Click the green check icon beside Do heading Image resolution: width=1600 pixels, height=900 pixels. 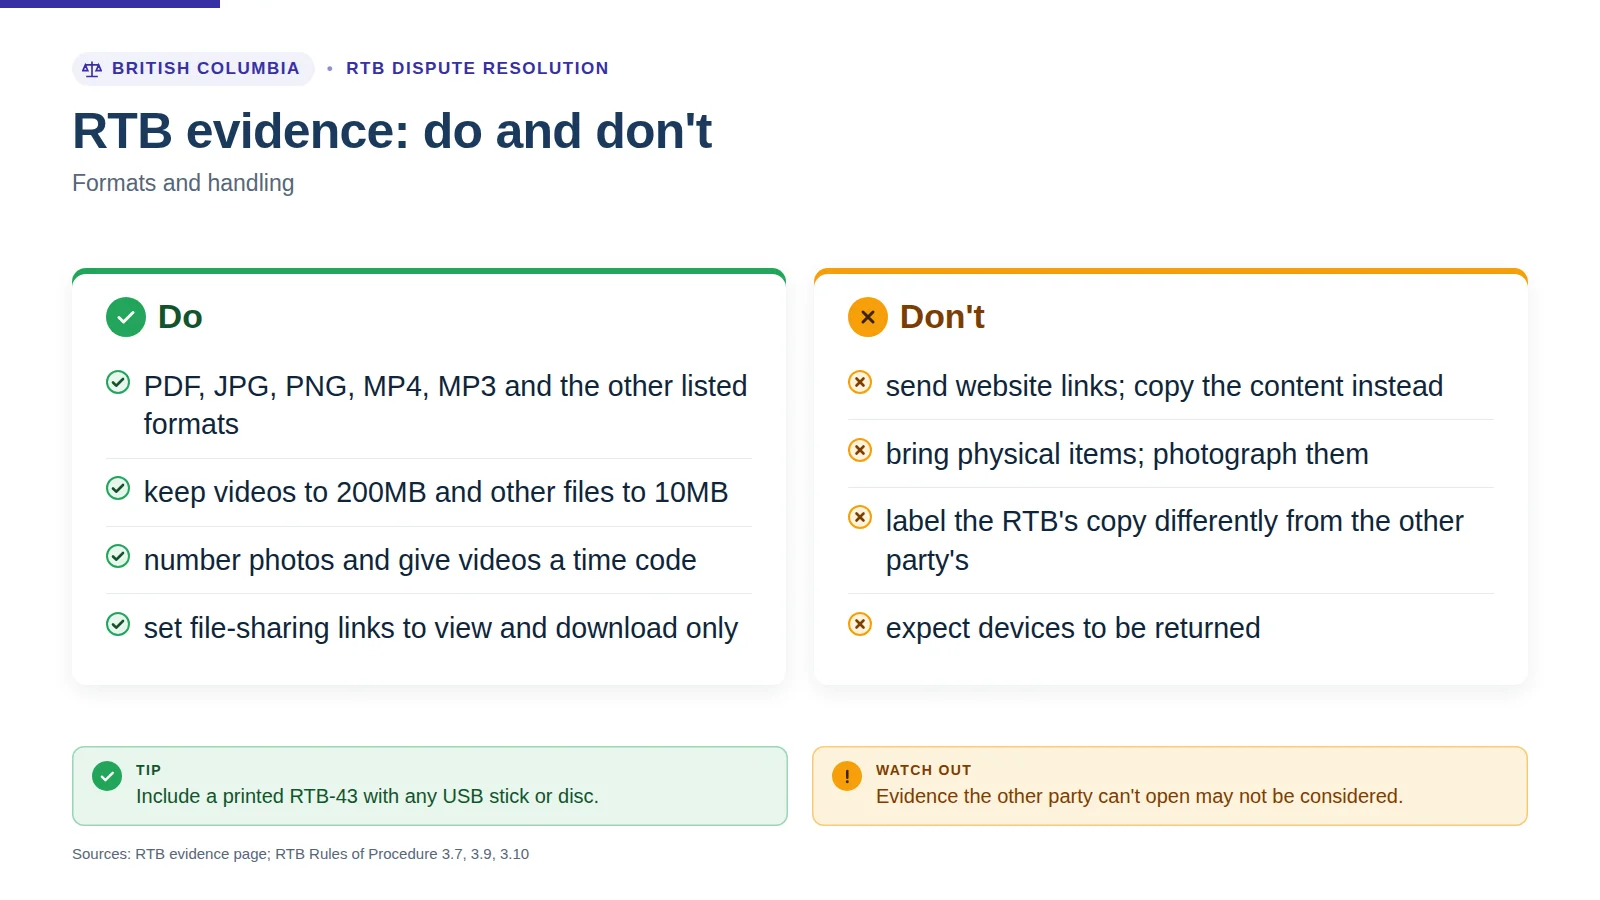tap(126, 317)
